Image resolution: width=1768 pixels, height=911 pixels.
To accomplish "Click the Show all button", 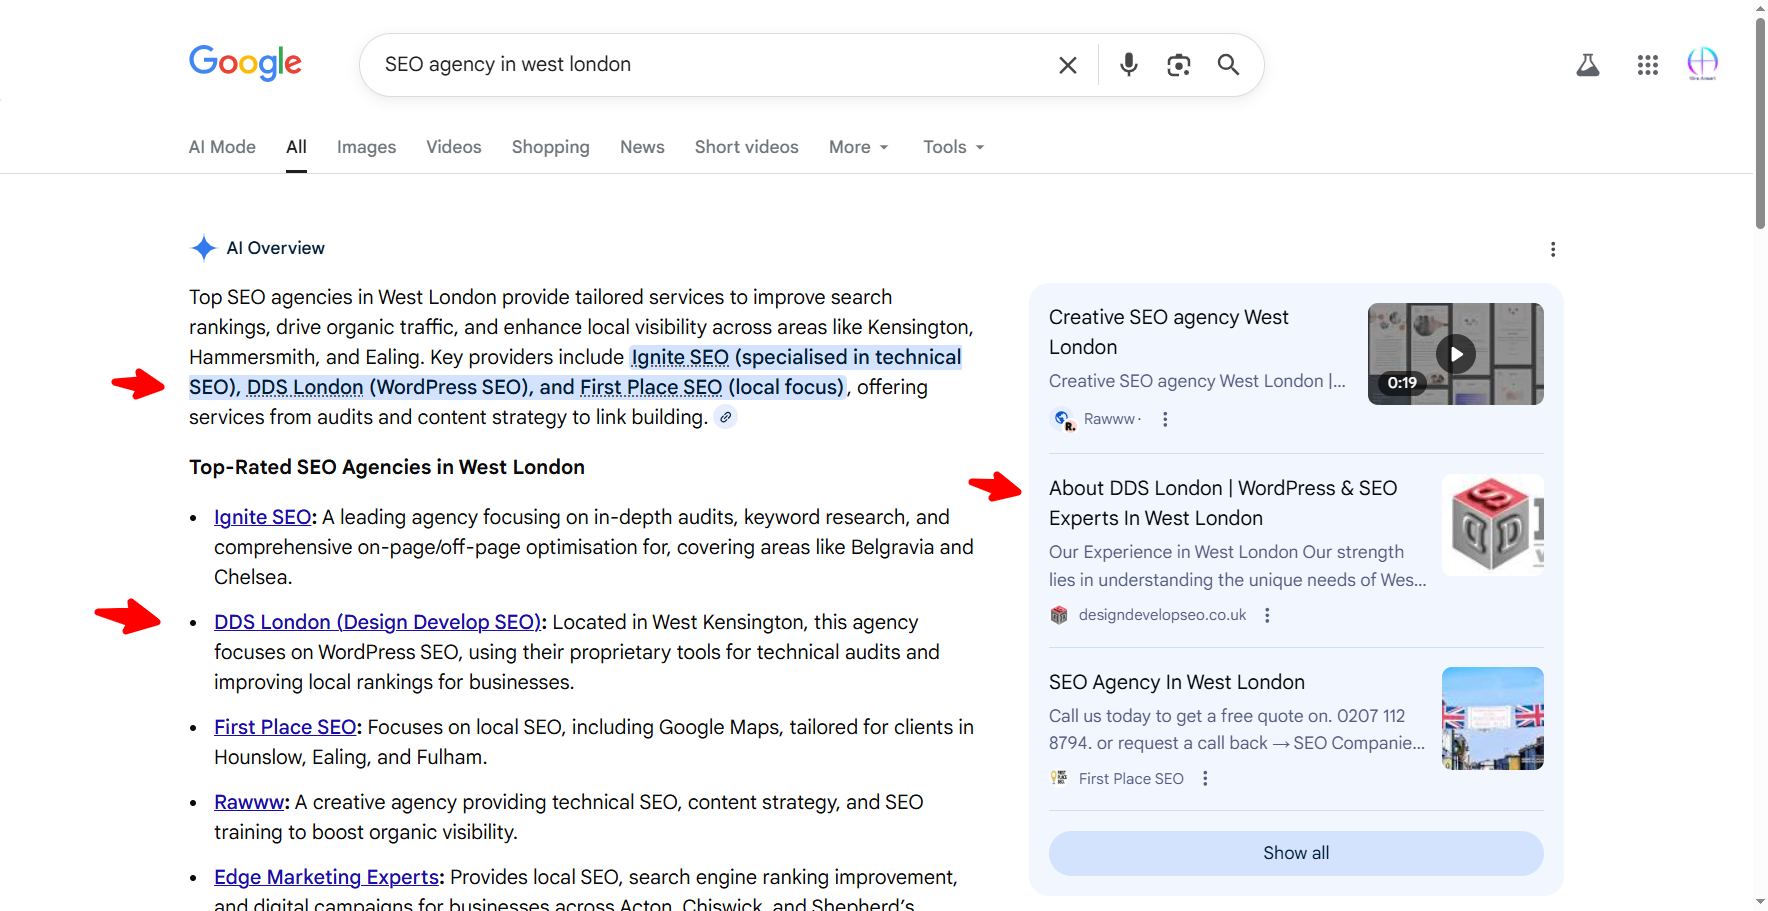I will tap(1295, 852).
